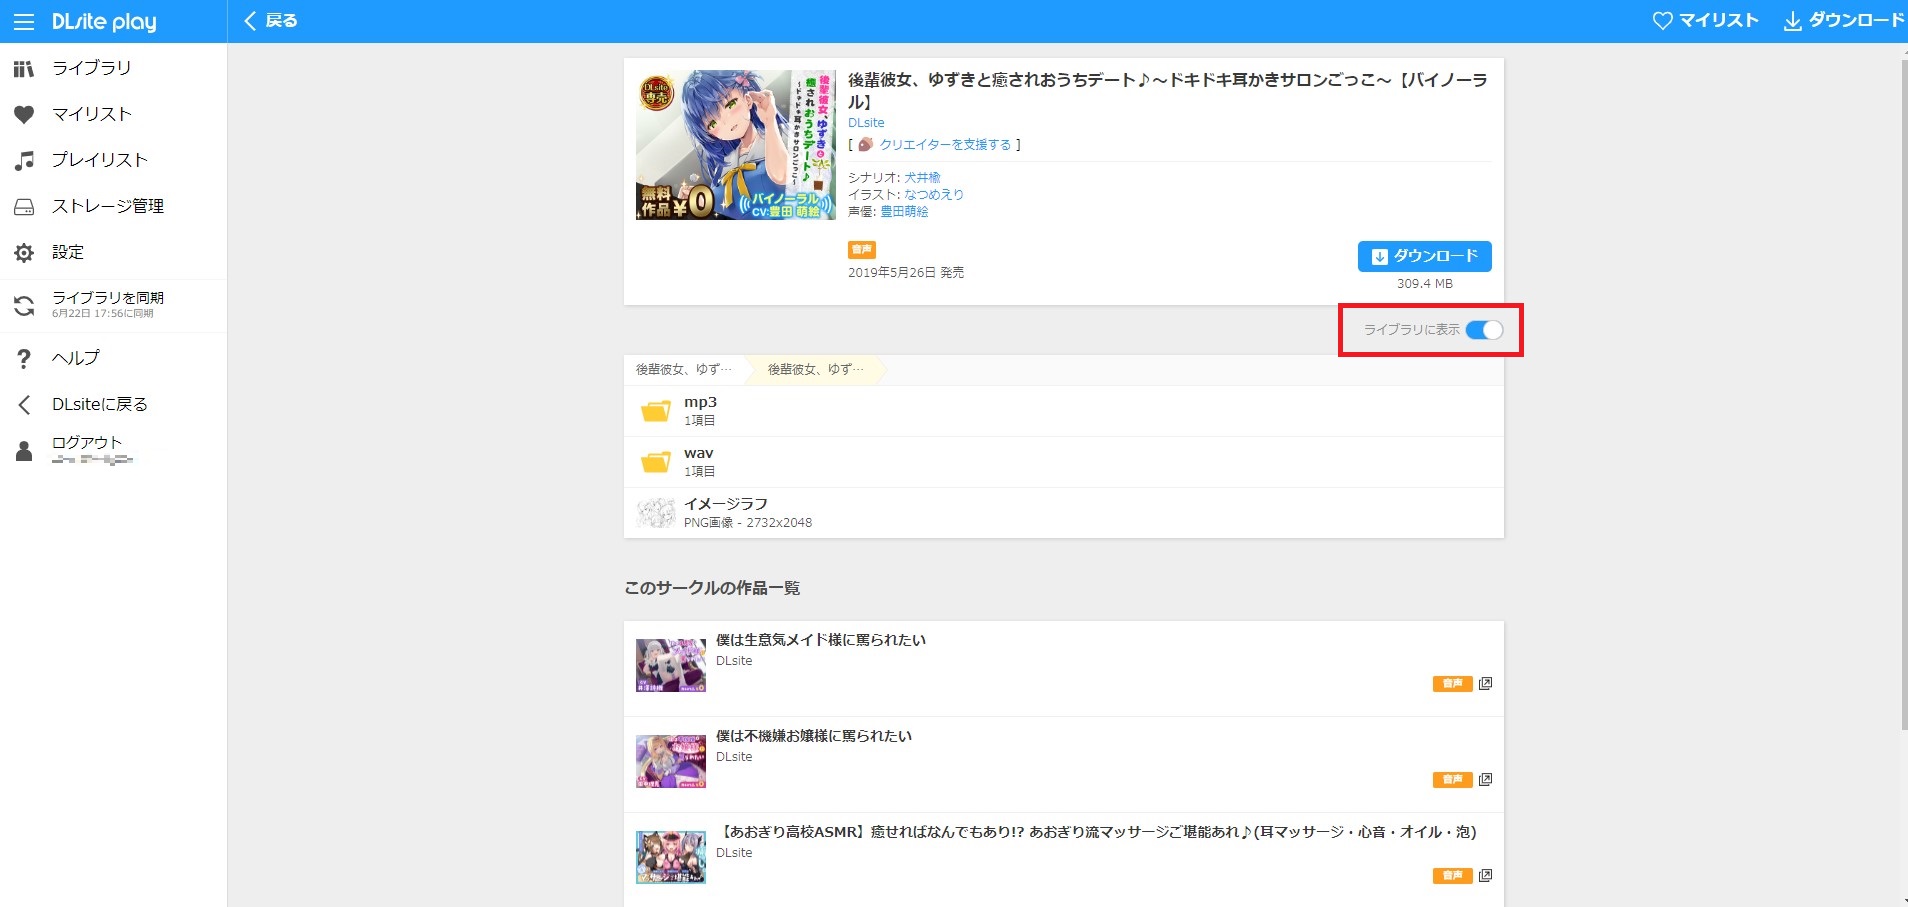This screenshot has width=1908, height=907.
Task: Select the first breadcrumb 後輩彼女、ゆず…
Action: 684,369
